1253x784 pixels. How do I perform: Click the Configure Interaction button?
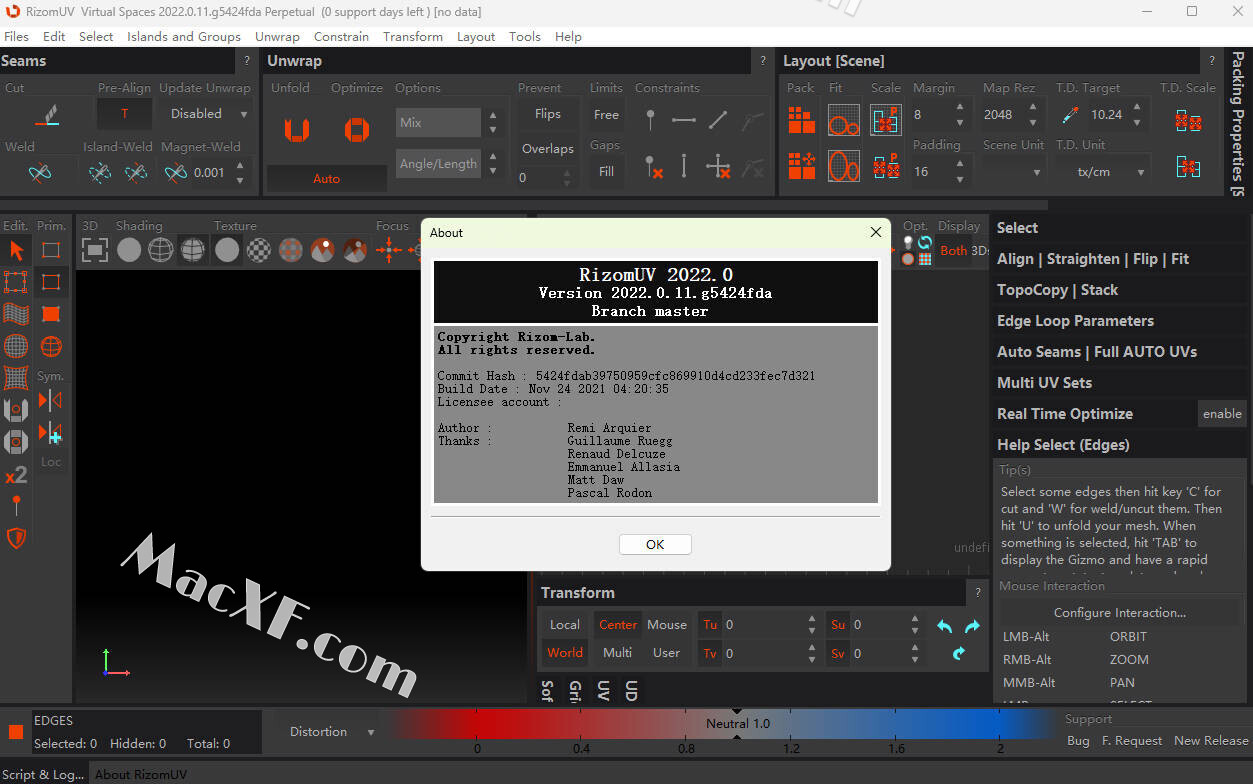pos(1120,612)
